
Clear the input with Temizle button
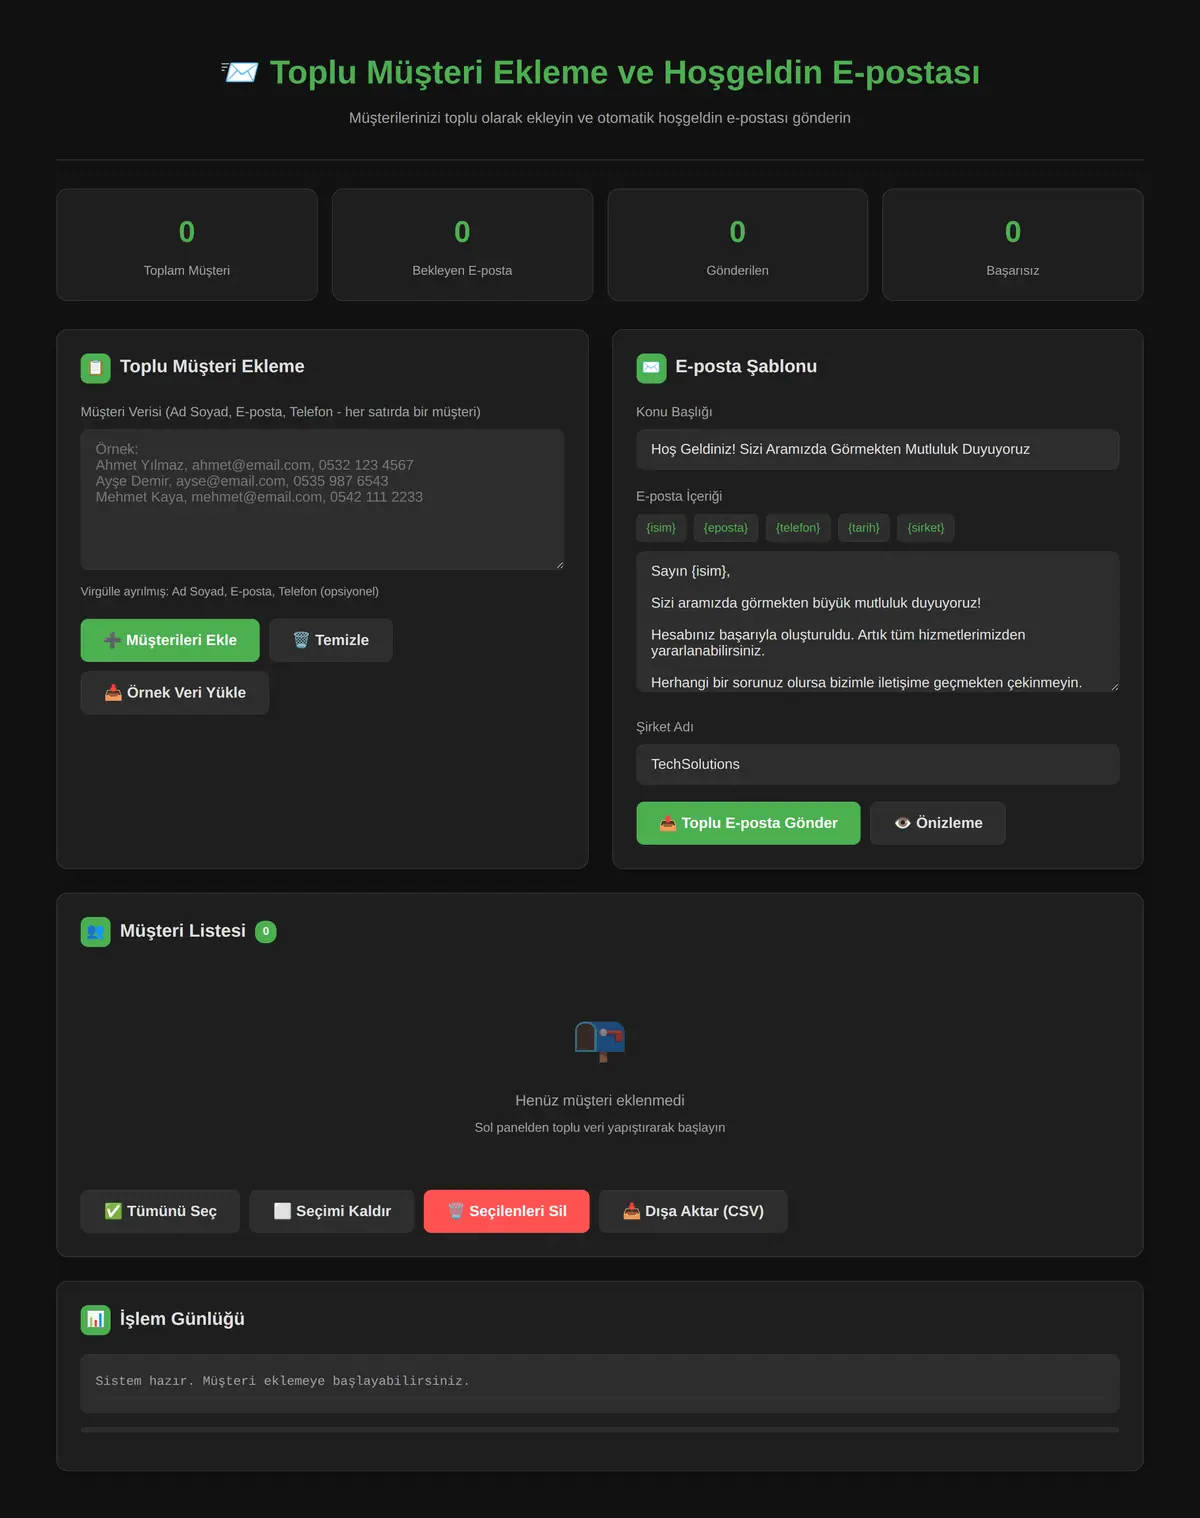[x=331, y=640]
